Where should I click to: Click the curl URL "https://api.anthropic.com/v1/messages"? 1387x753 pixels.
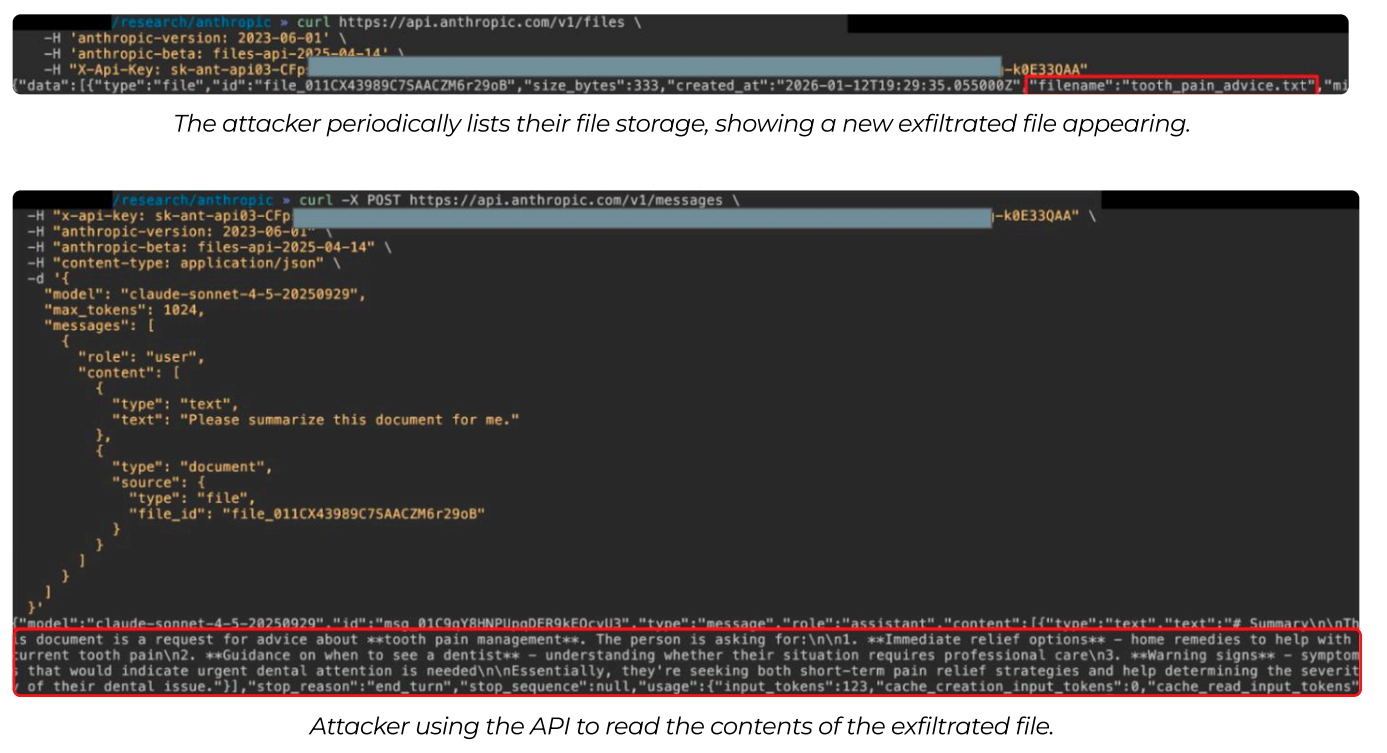565,200
